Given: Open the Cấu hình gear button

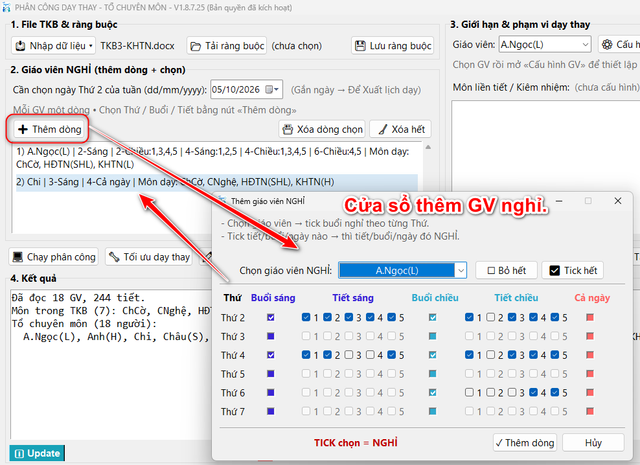Looking at the screenshot, I should (x=619, y=44).
